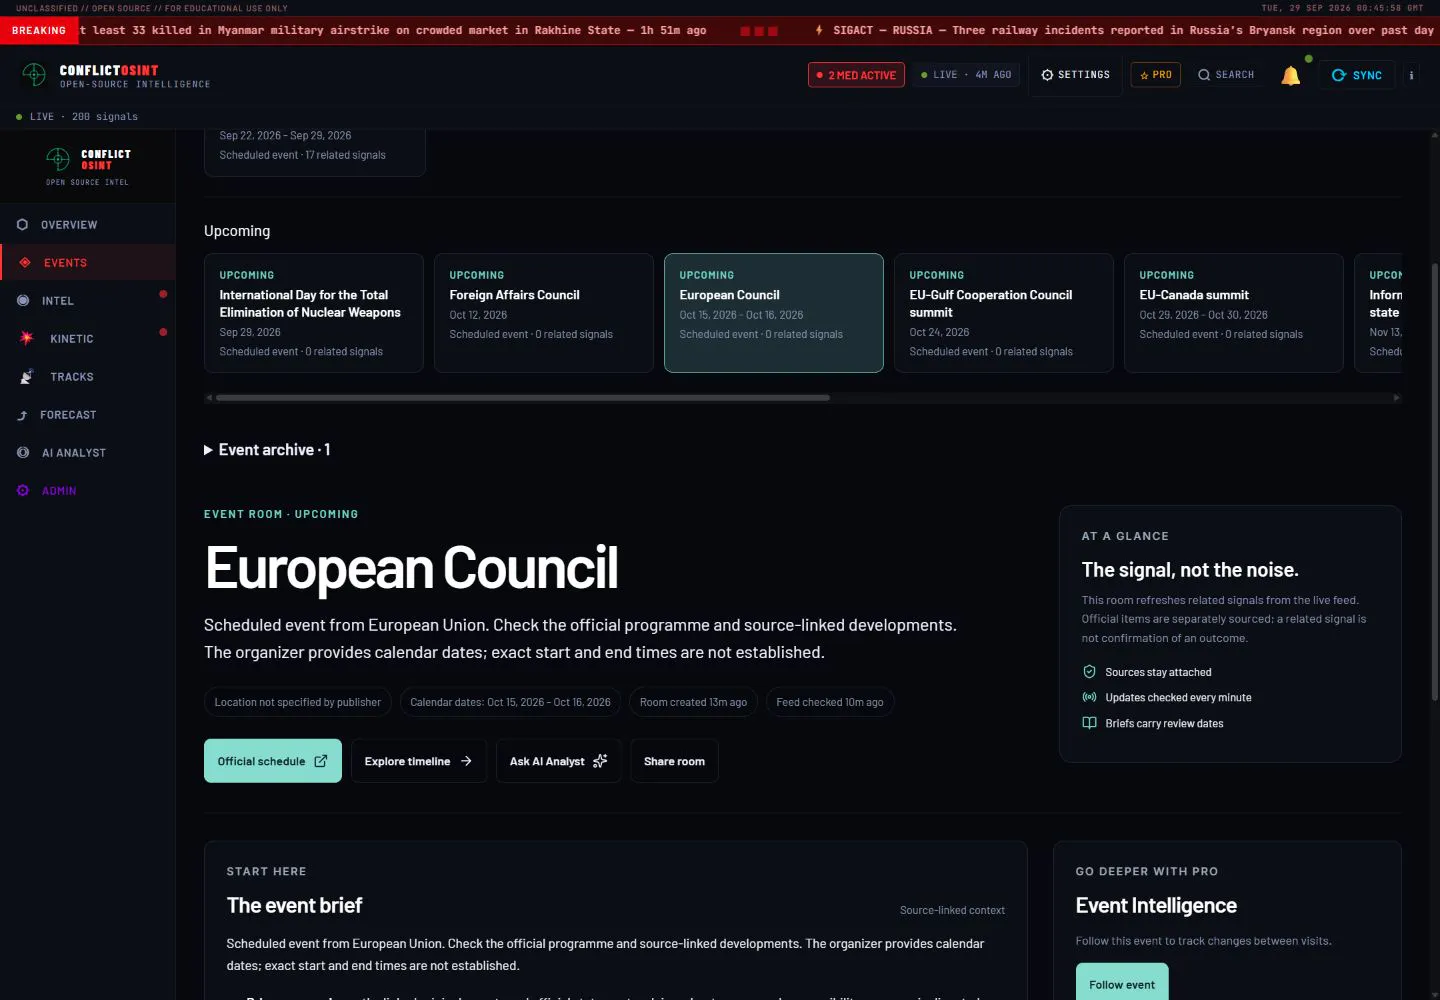Screen dimensions: 1440x1000
Task: Open the Official schedule link
Action: click(x=273, y=761)
